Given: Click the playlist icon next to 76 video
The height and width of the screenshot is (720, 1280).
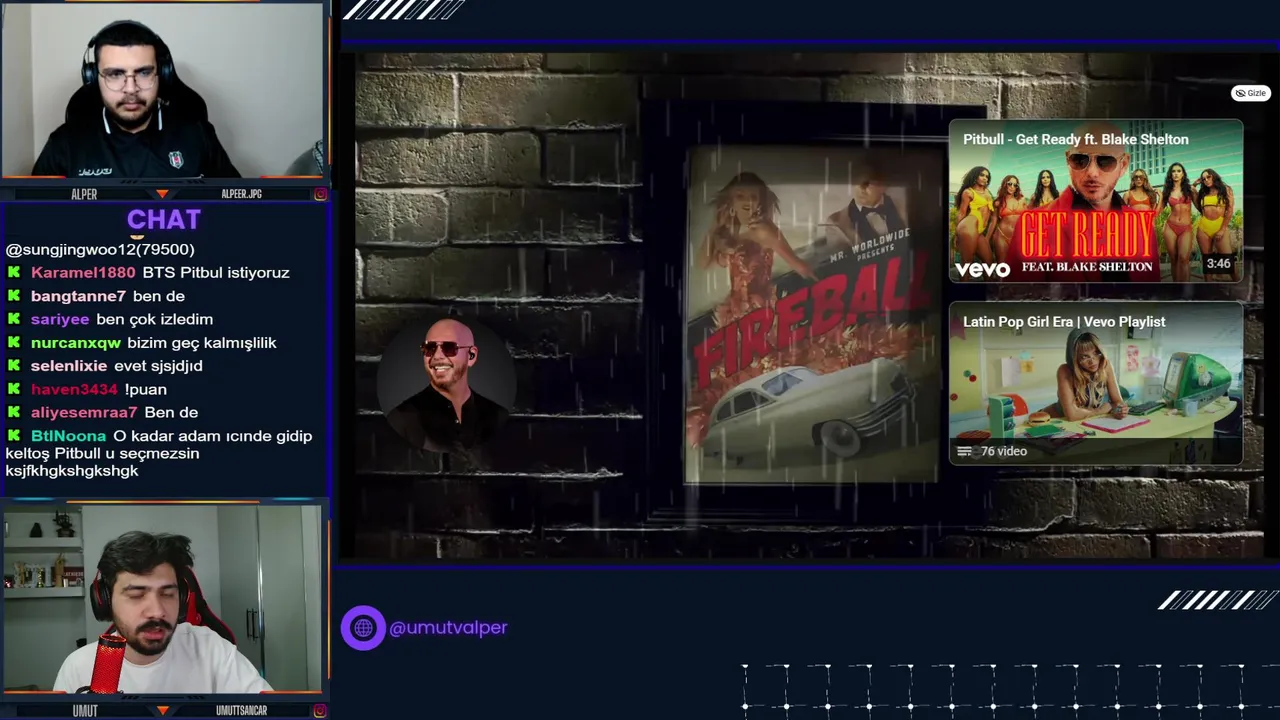Looking at the screenshot, I should pyautogui.click(x=964, y=452).
